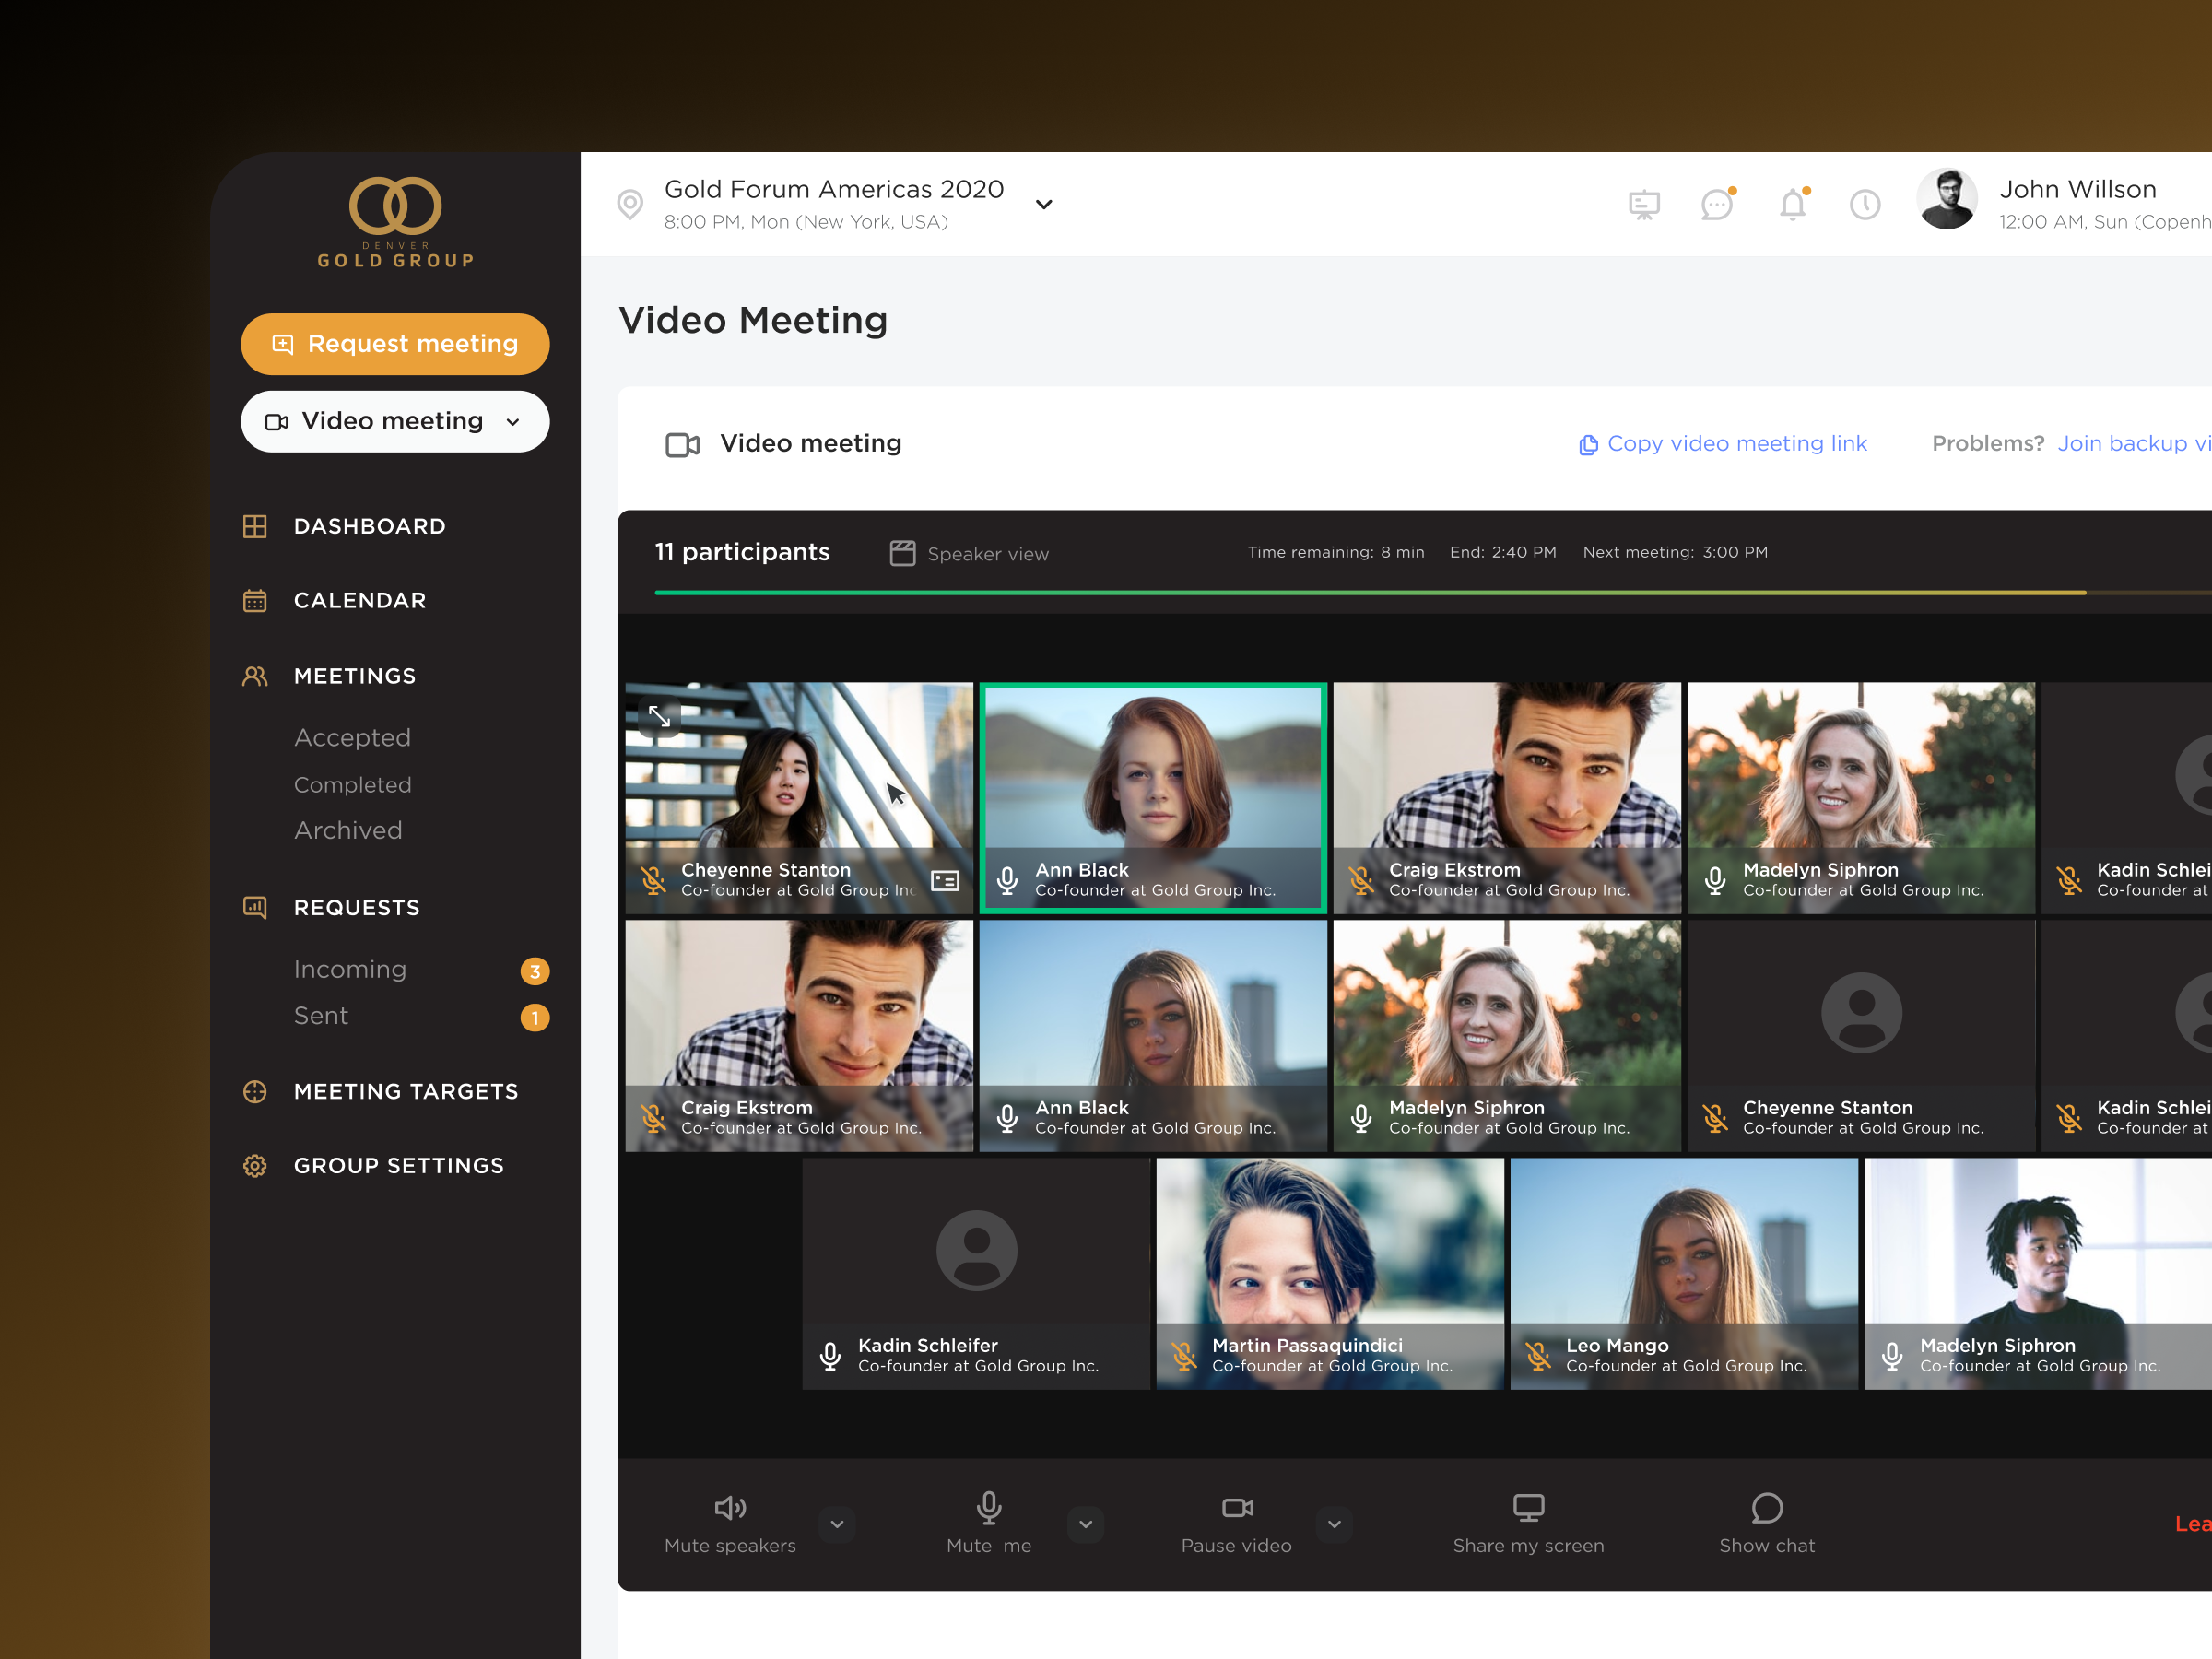Select the Pause video camera icon
The image size is (2212, 1659).
pos(1237,1508)
